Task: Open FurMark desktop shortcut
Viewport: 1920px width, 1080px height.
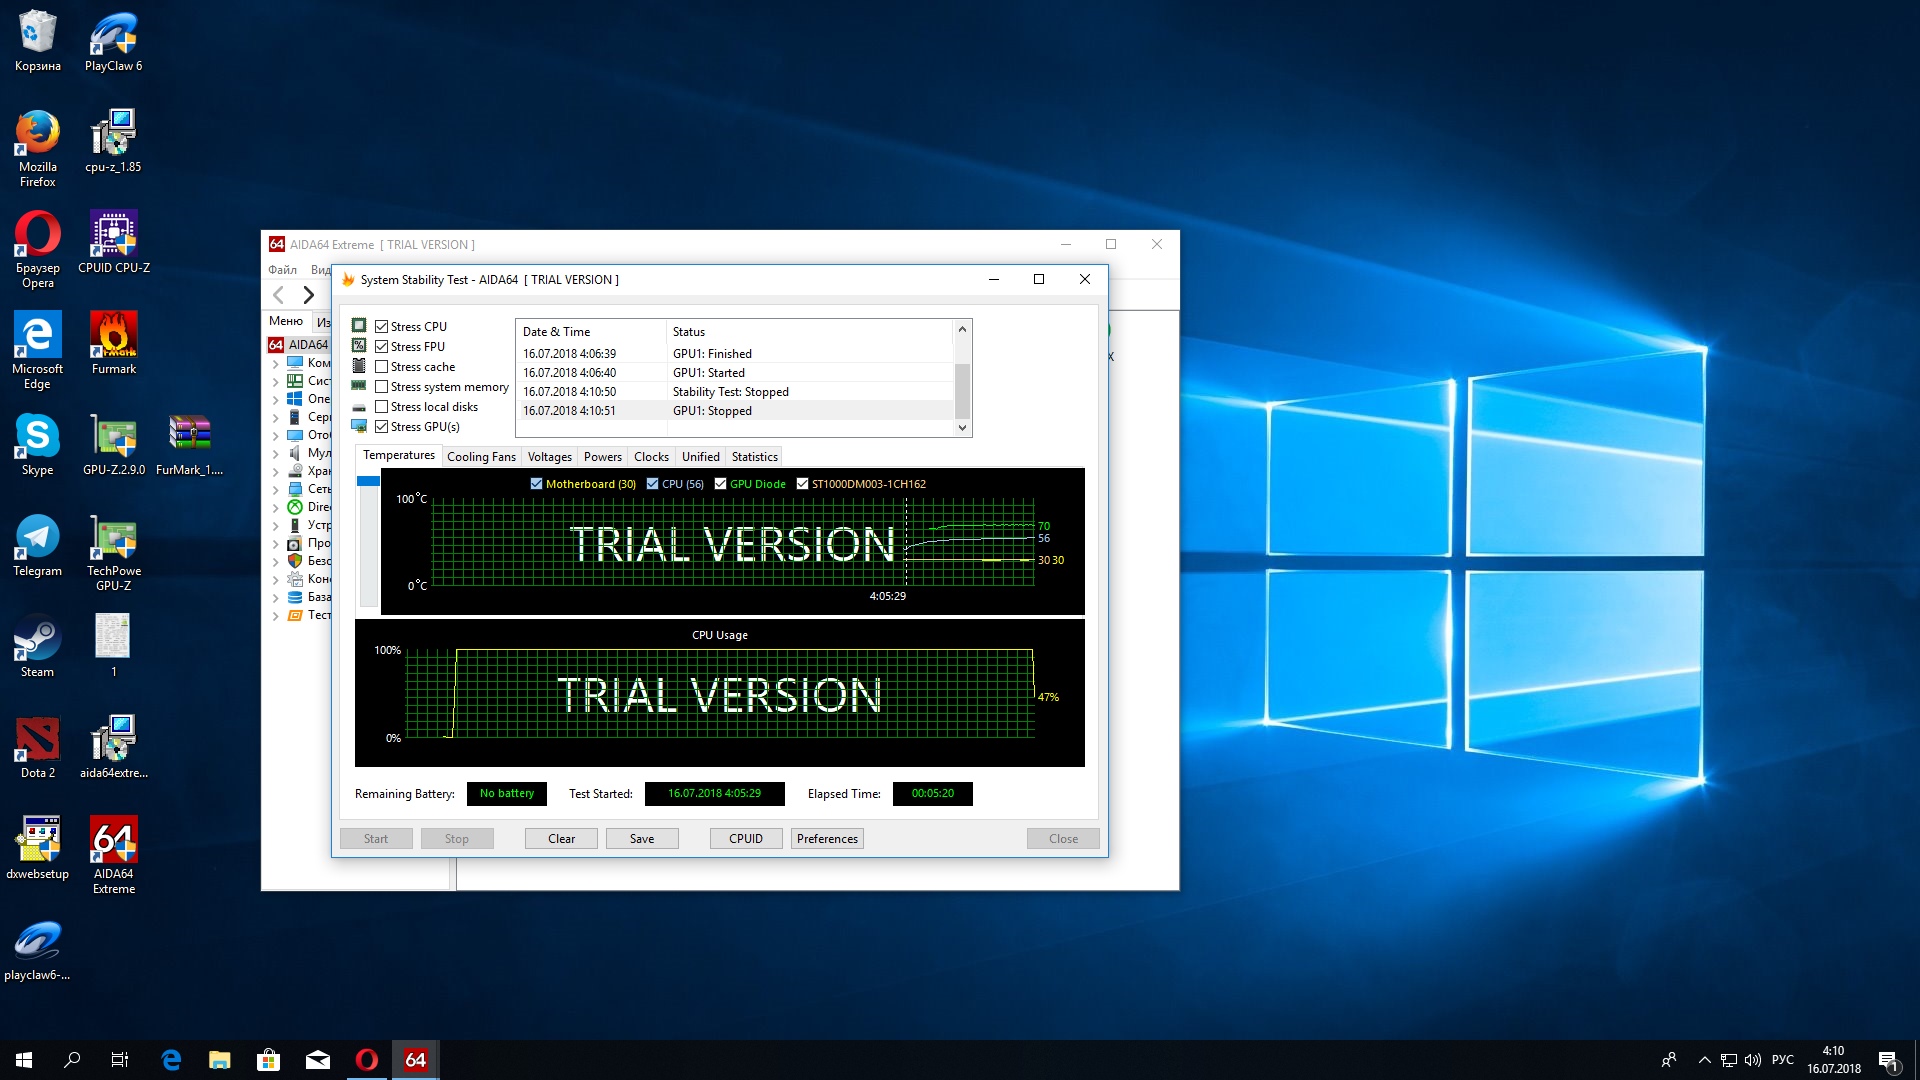Action: pyautogui.click(x=113, y=344)
